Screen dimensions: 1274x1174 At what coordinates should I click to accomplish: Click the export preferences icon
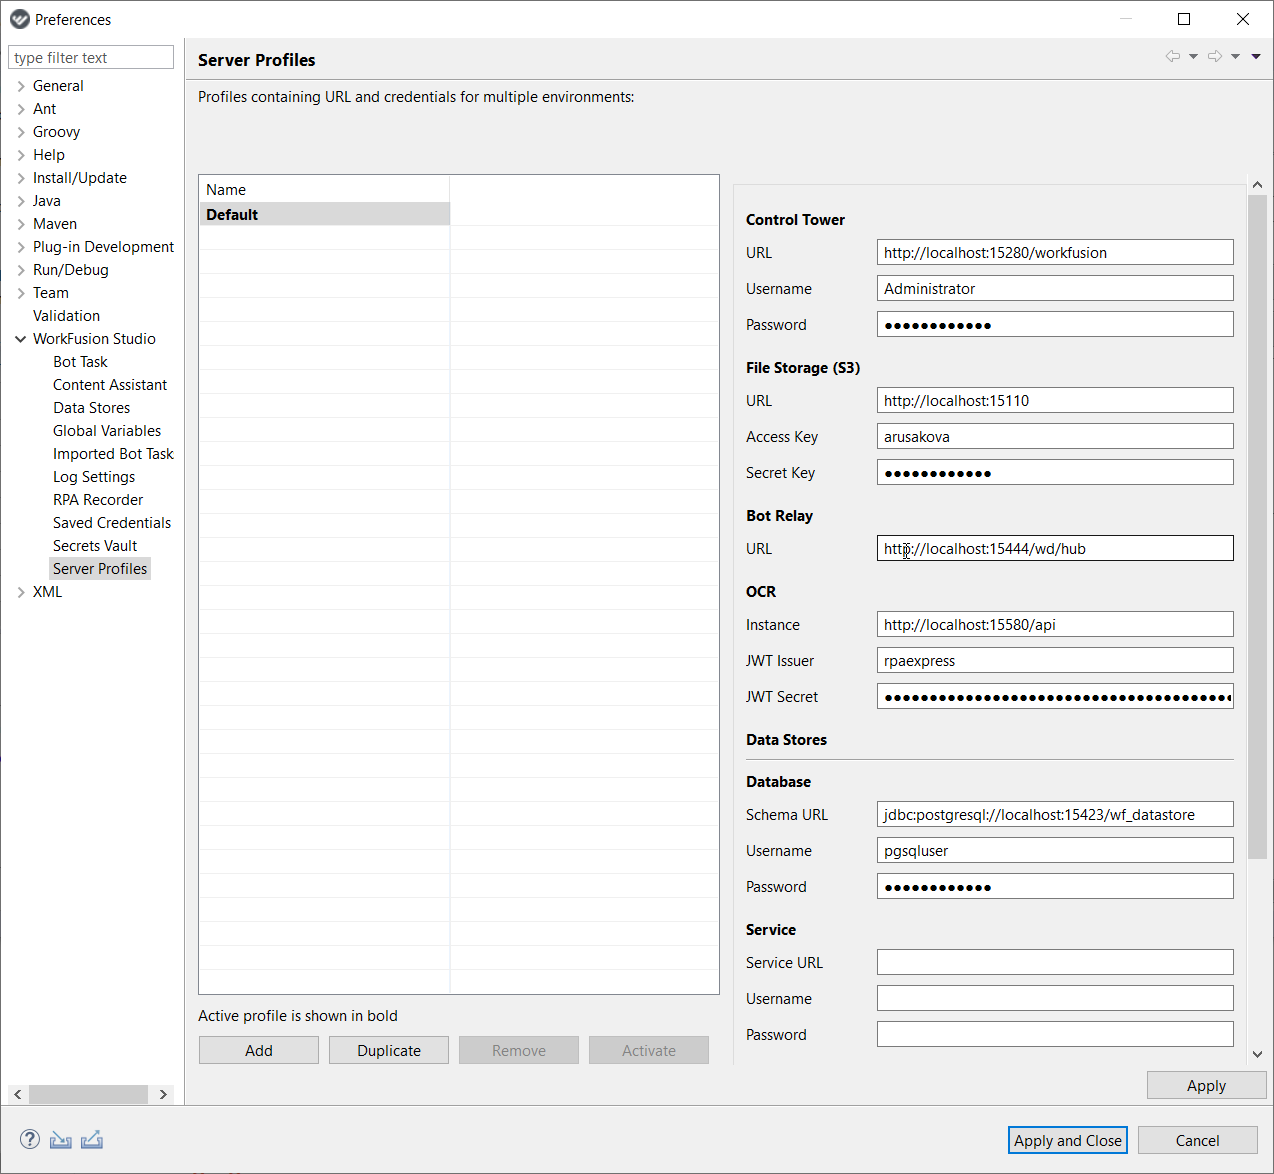point(92,1139)
